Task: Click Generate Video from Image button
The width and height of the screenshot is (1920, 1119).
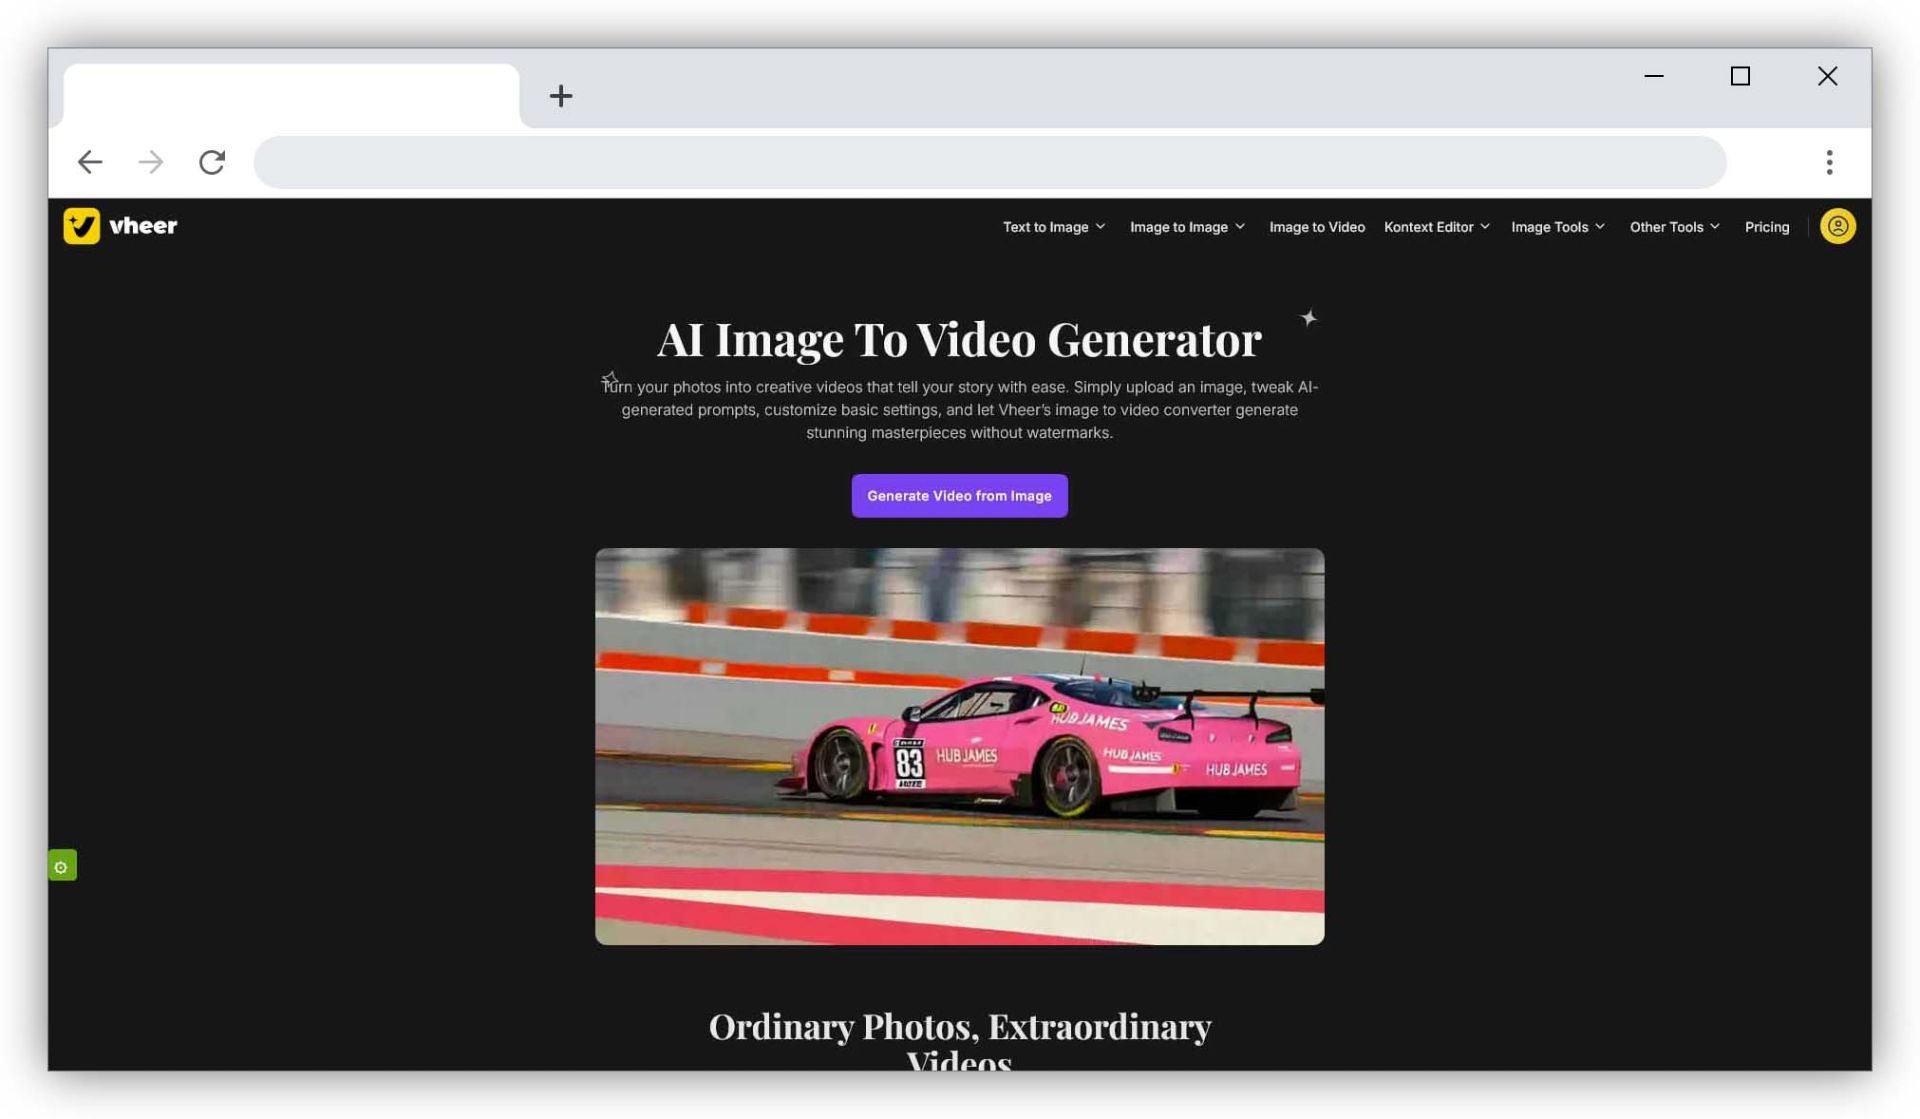Action: [959, 496]
